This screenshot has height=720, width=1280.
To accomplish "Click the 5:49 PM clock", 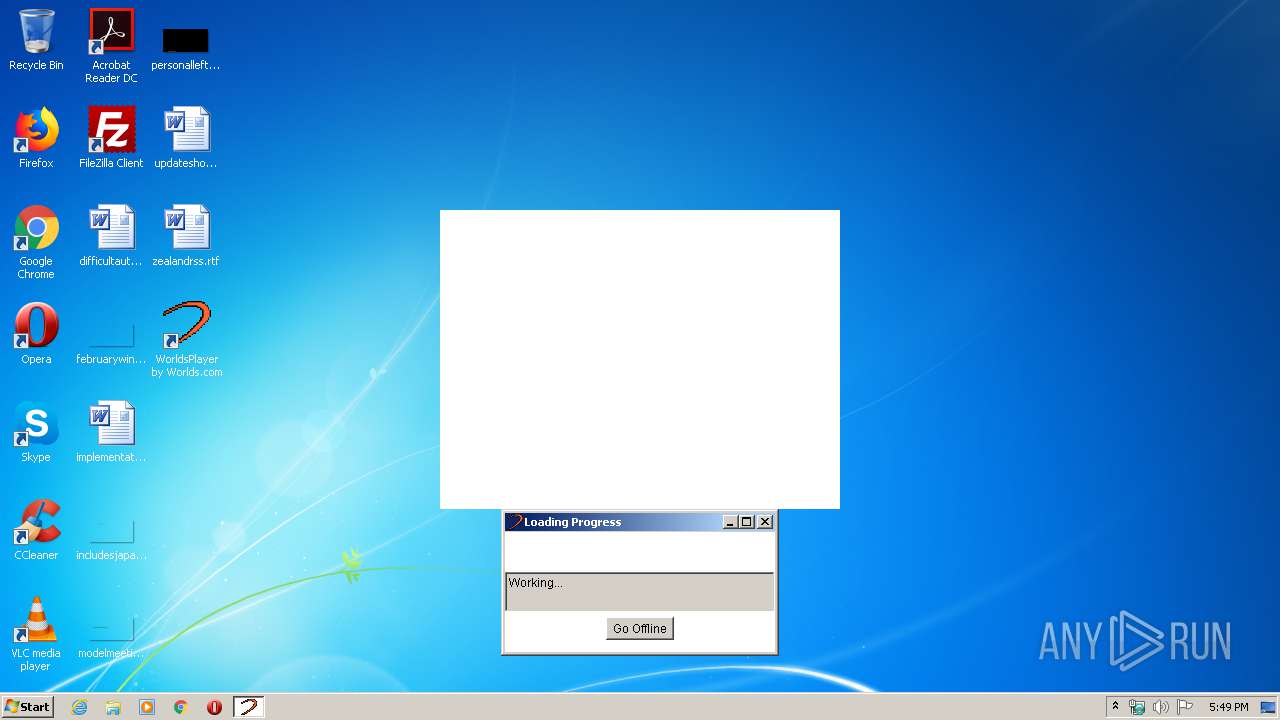I will [1228, 707].
